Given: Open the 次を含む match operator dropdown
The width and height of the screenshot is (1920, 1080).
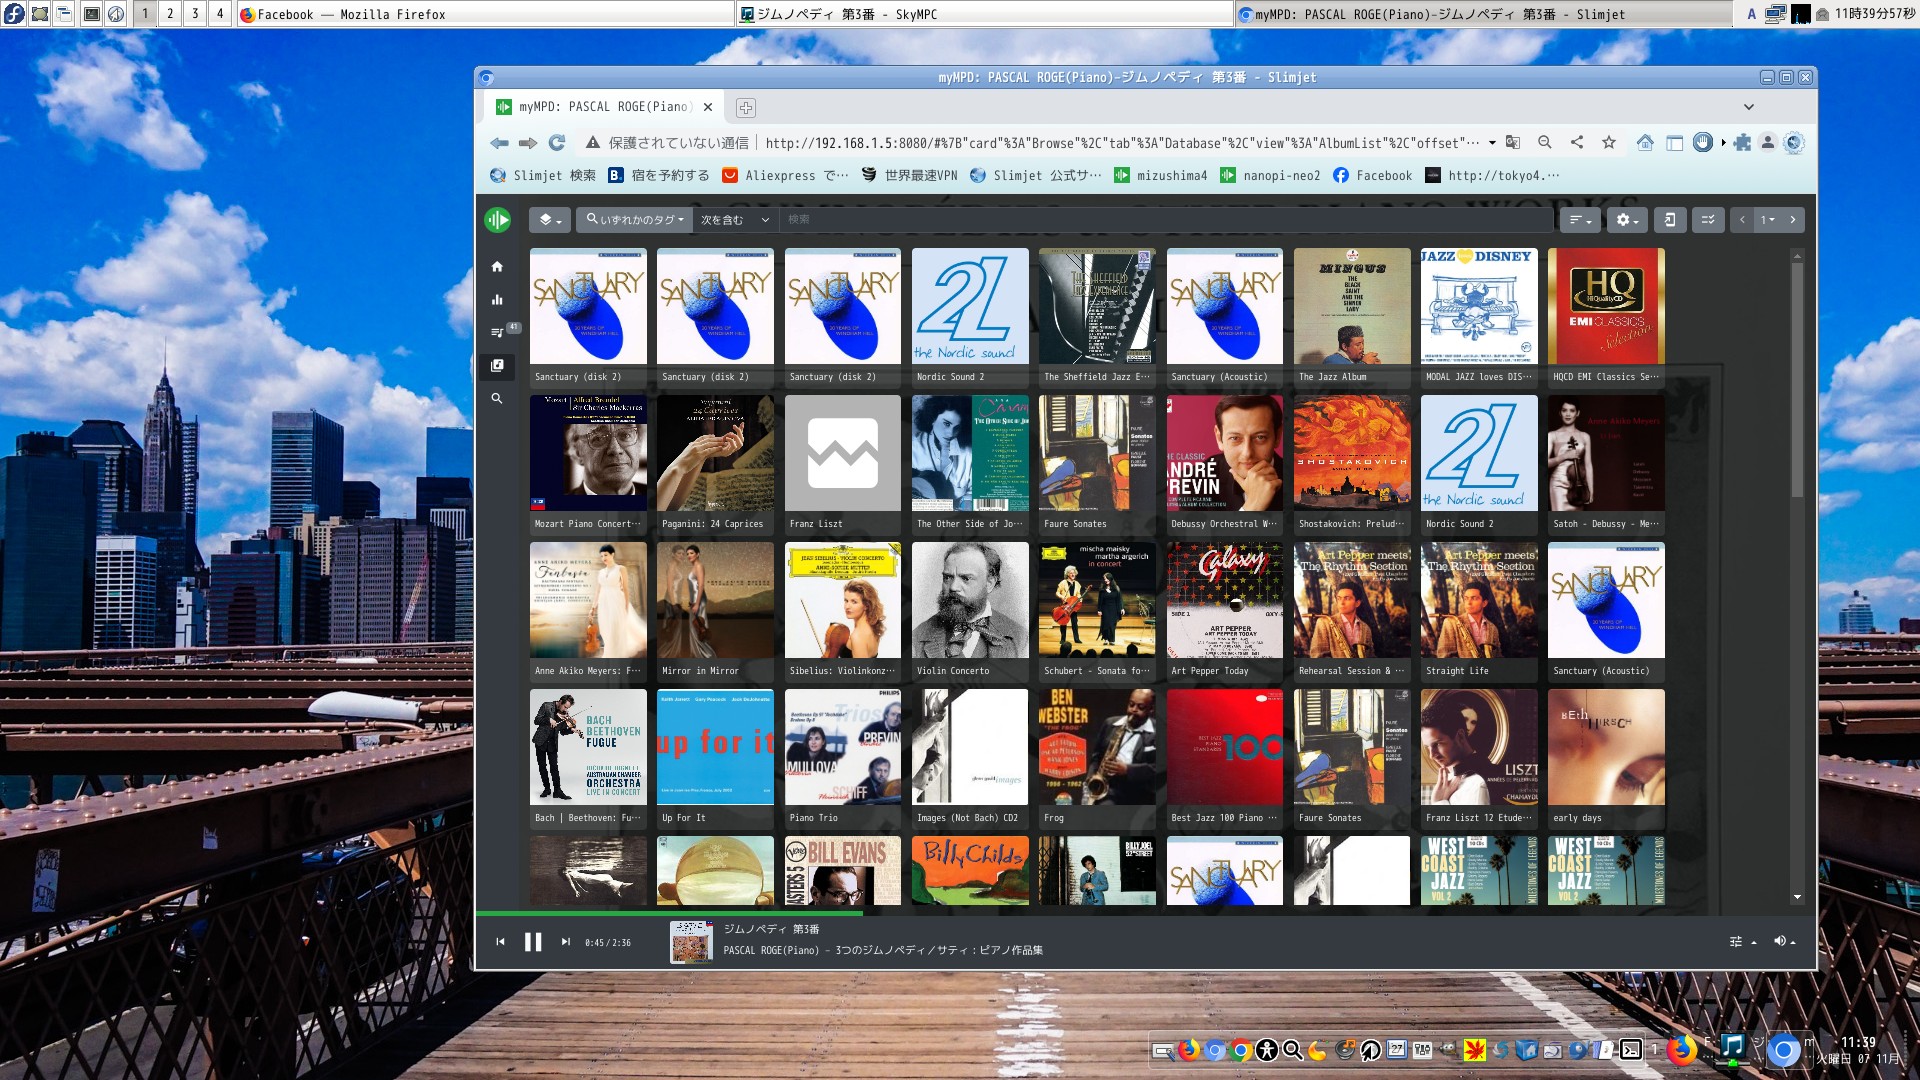Looking at the screenshot, I should (734, 220).
